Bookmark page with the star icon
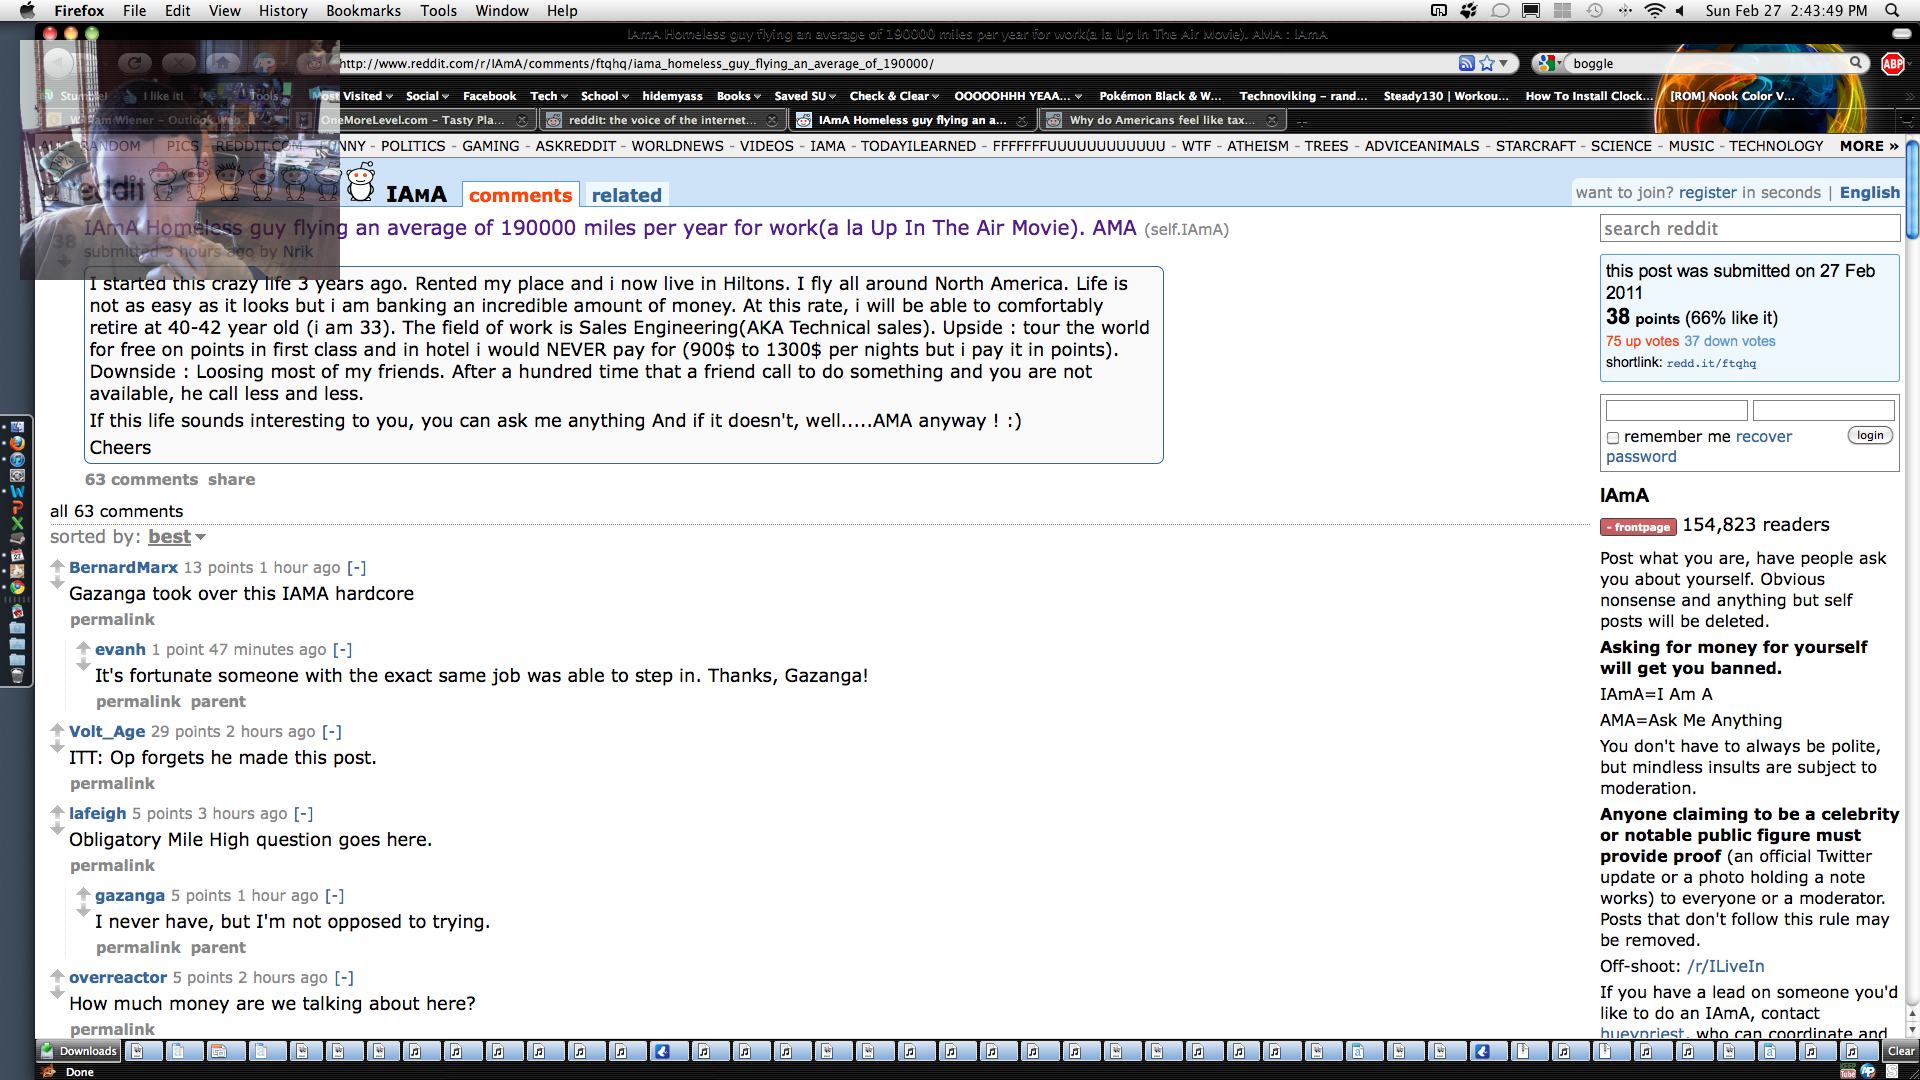 point(1487,63)
